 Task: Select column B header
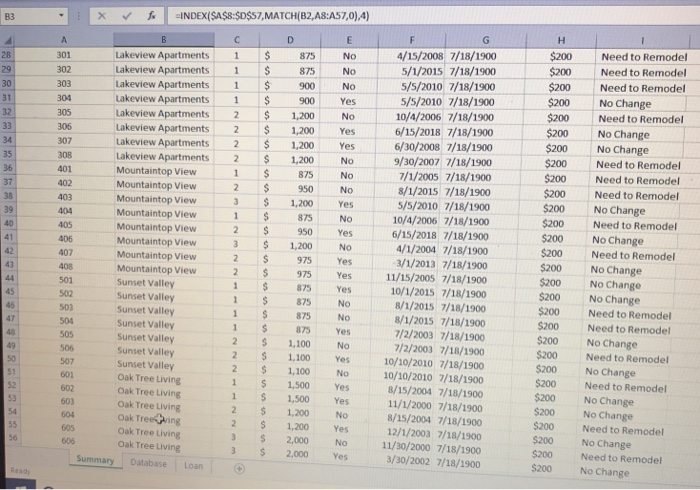tap(164, 40)
